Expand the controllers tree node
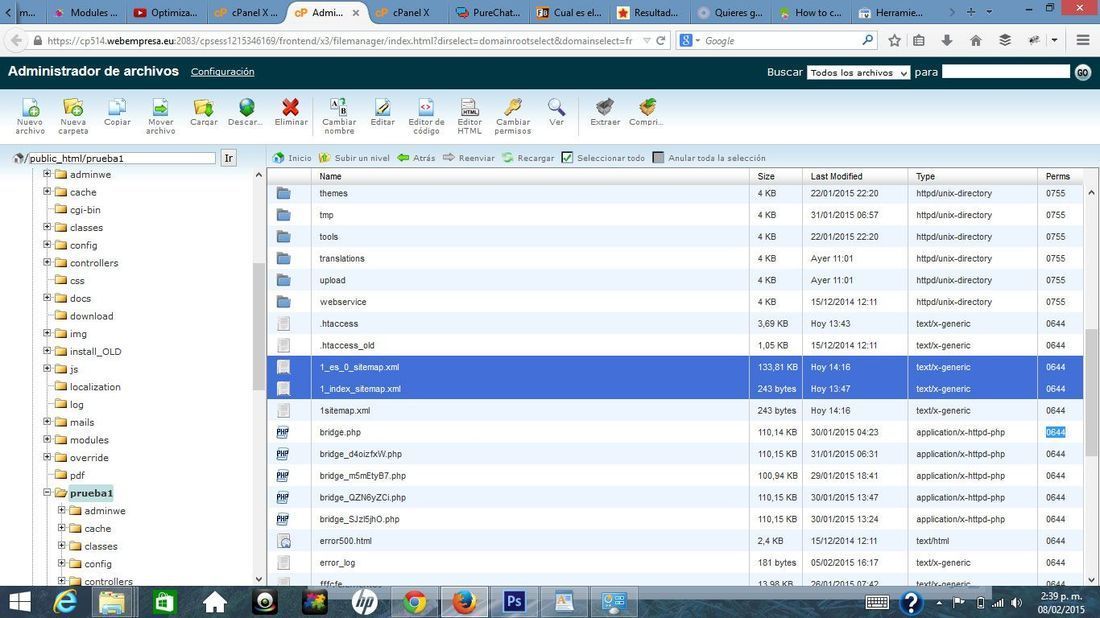The height and width of the screenshot is (618, 1100). point(47,262)
